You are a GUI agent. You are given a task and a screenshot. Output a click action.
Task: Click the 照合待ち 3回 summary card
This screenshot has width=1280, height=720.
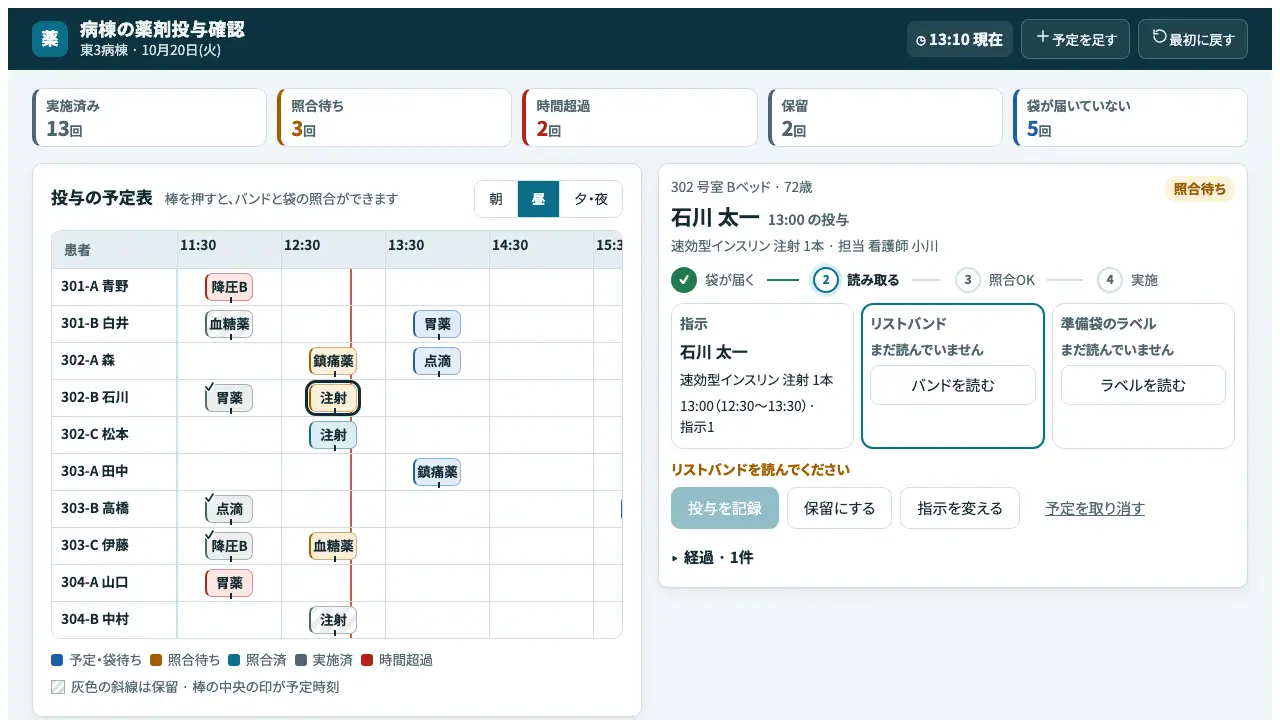[395, 118]
